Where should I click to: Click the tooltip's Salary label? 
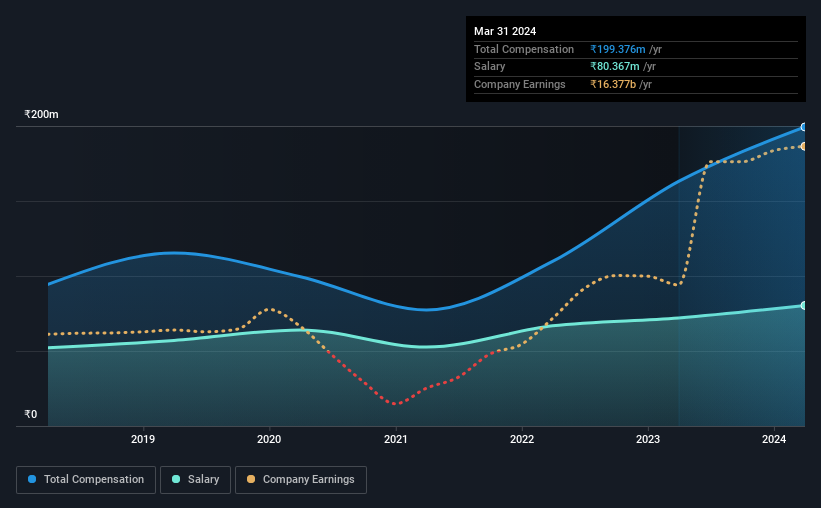click(490, 67)
